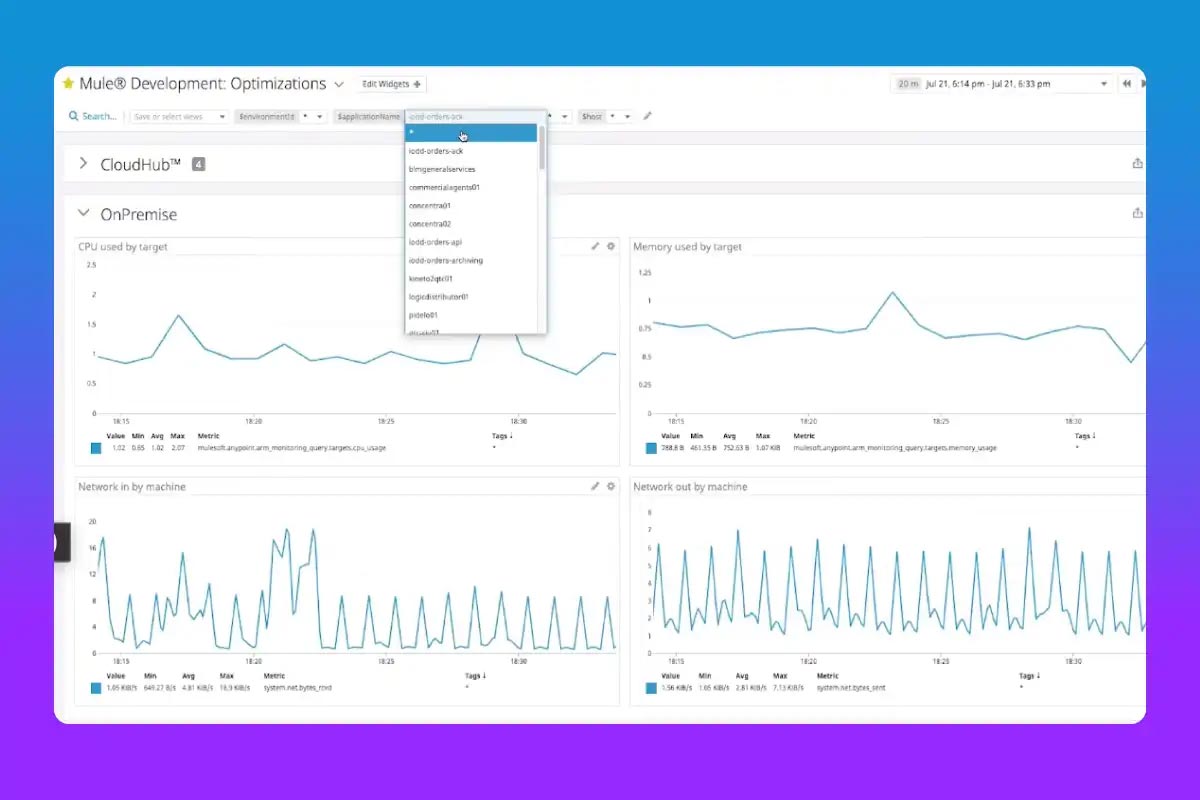Select logicdistributor01 in the dropdown list

click(x=471, y=296)
